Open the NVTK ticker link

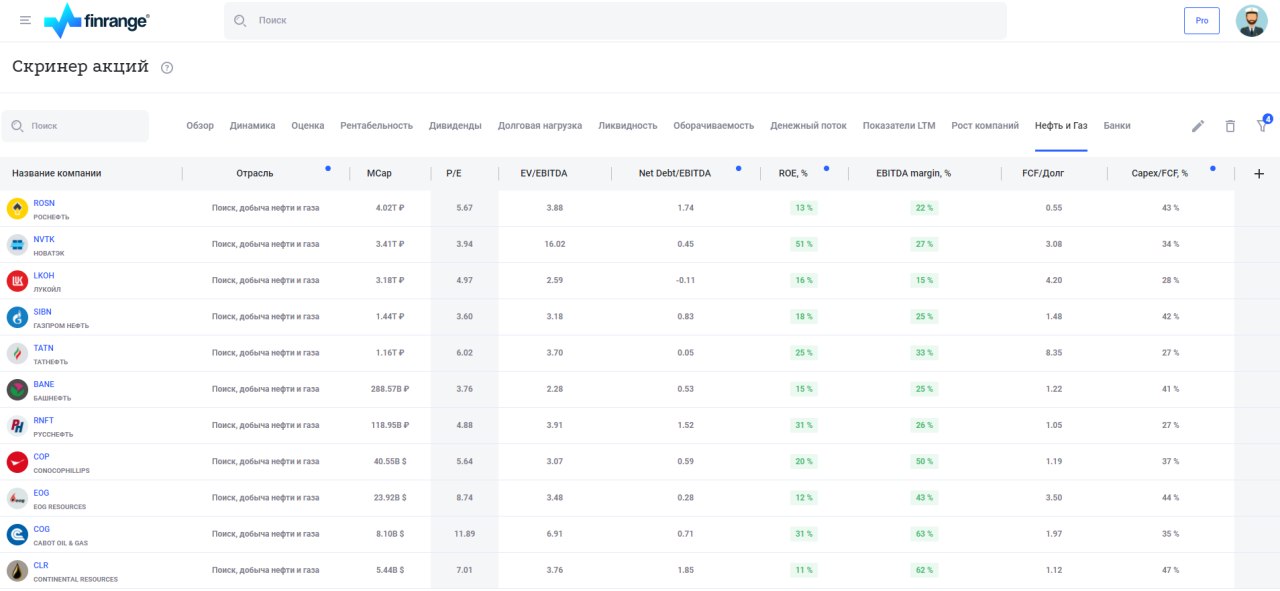[x=44, y=239]
